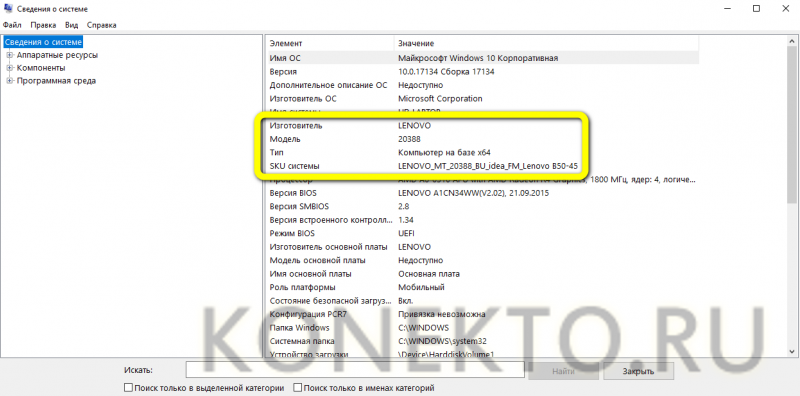Open the Файл menu

tap(12, 25)
